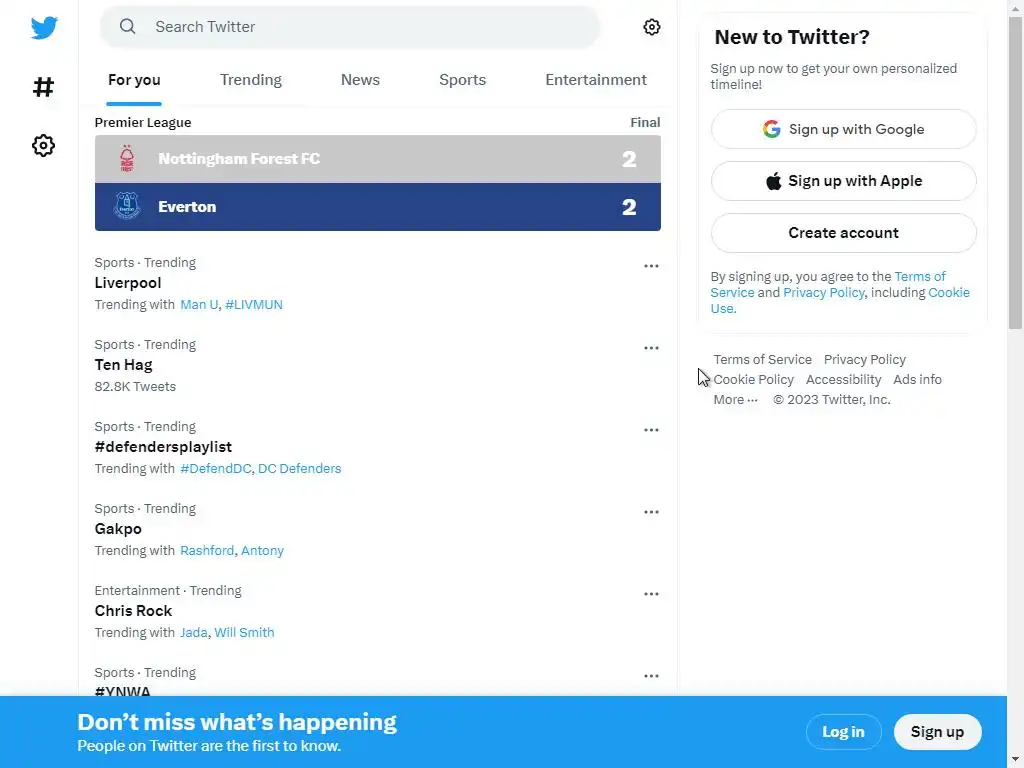Open the #defendersplaylist trending topic
The height and width of the screenshot is (768, 1024).
pos(163,447)
